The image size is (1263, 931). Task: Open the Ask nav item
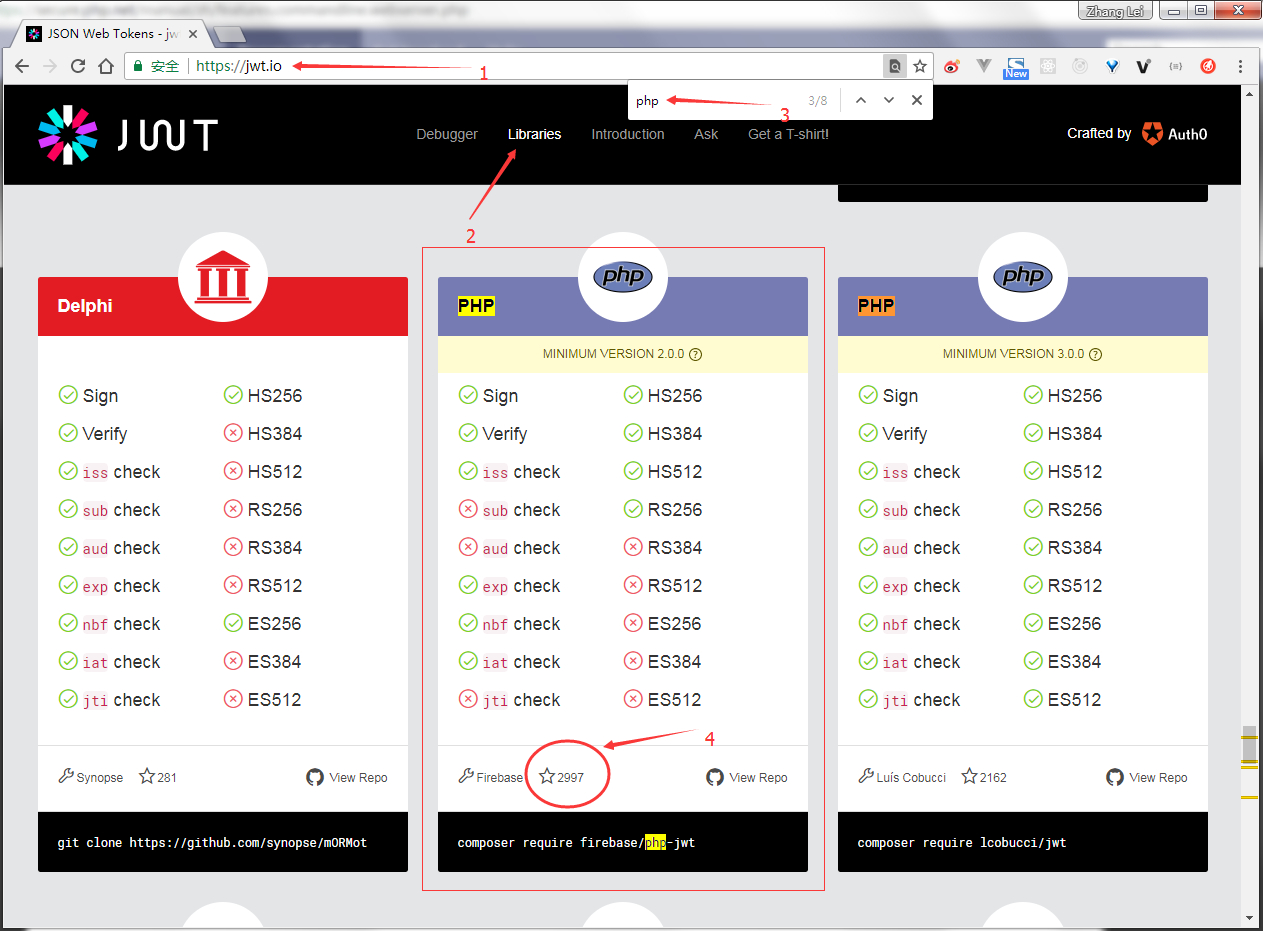pos(706,134)
